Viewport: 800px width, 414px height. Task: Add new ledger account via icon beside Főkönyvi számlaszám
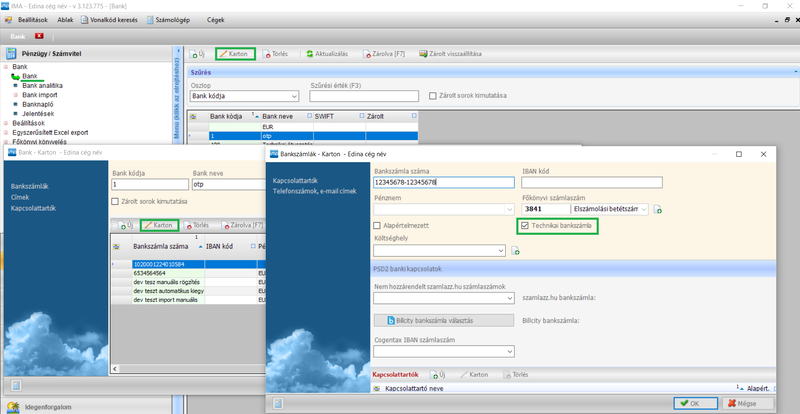pyautogui.click(x=658, y=210)
